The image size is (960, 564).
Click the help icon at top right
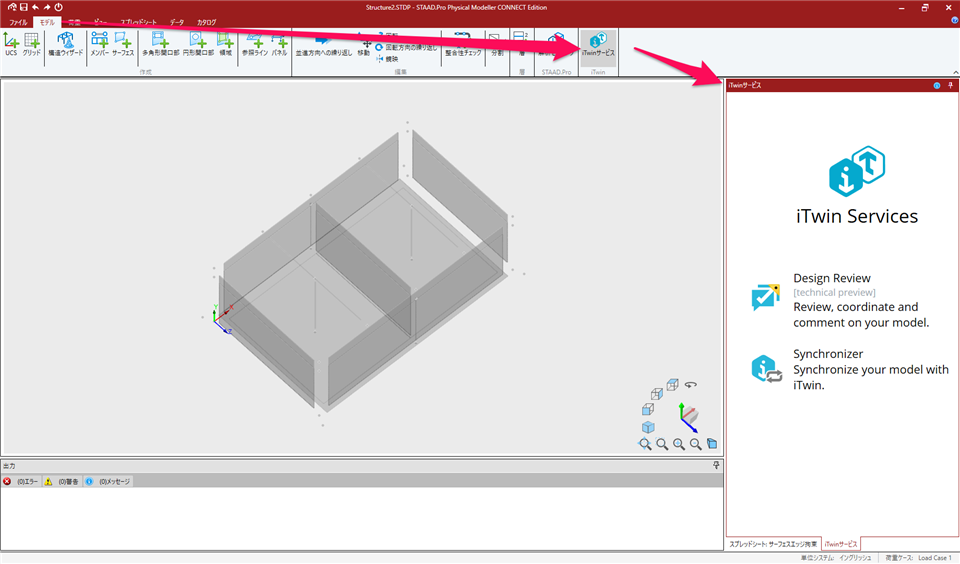click(x=954, y=20)
